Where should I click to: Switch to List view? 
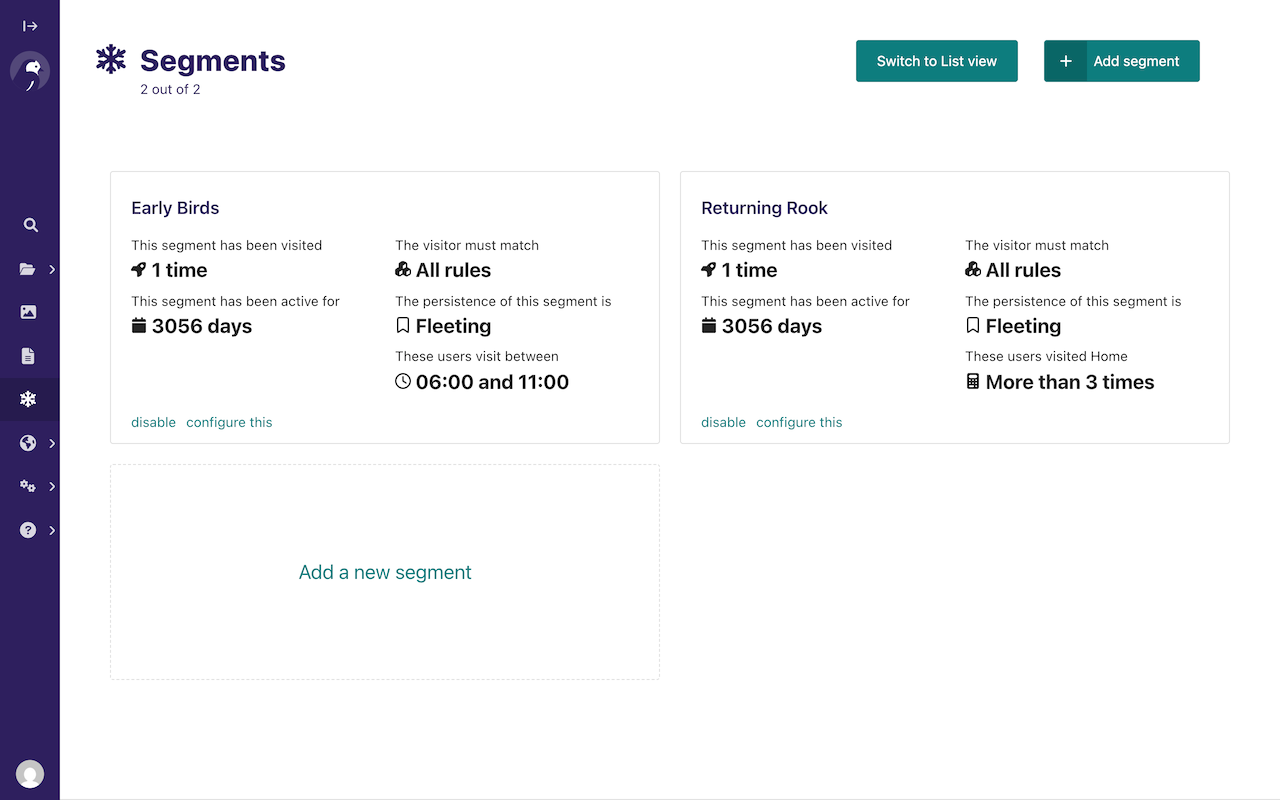click(936, 61)
